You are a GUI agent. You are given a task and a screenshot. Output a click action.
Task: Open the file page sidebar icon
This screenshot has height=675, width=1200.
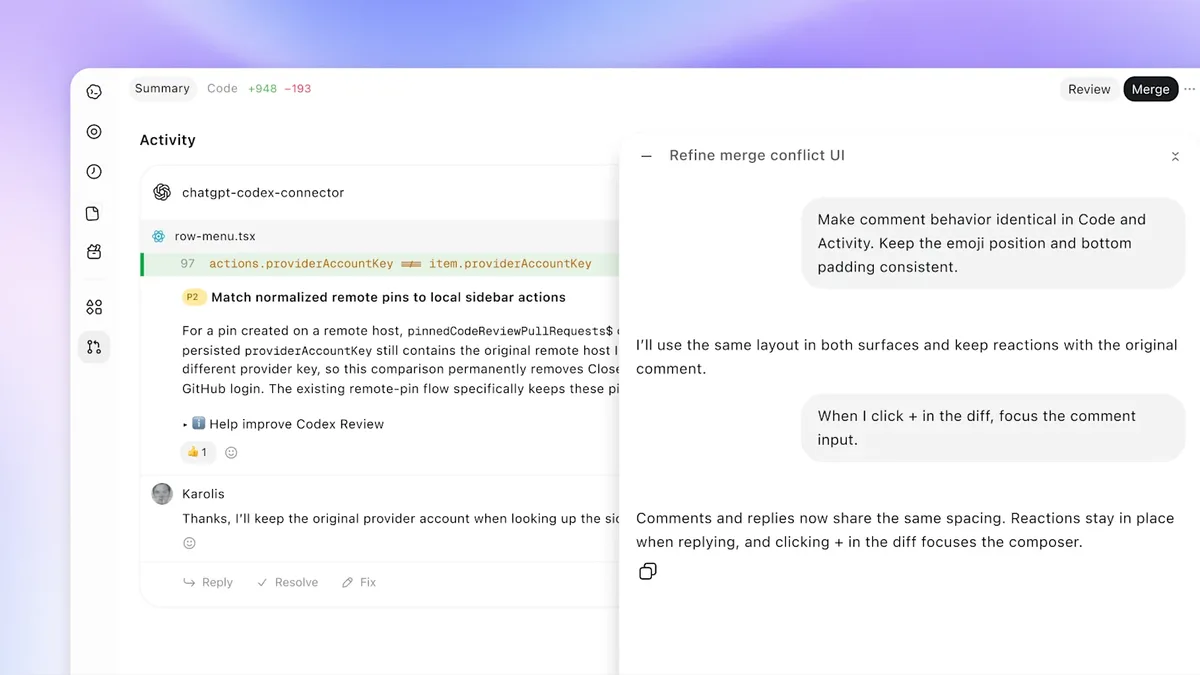coord(94,213)
